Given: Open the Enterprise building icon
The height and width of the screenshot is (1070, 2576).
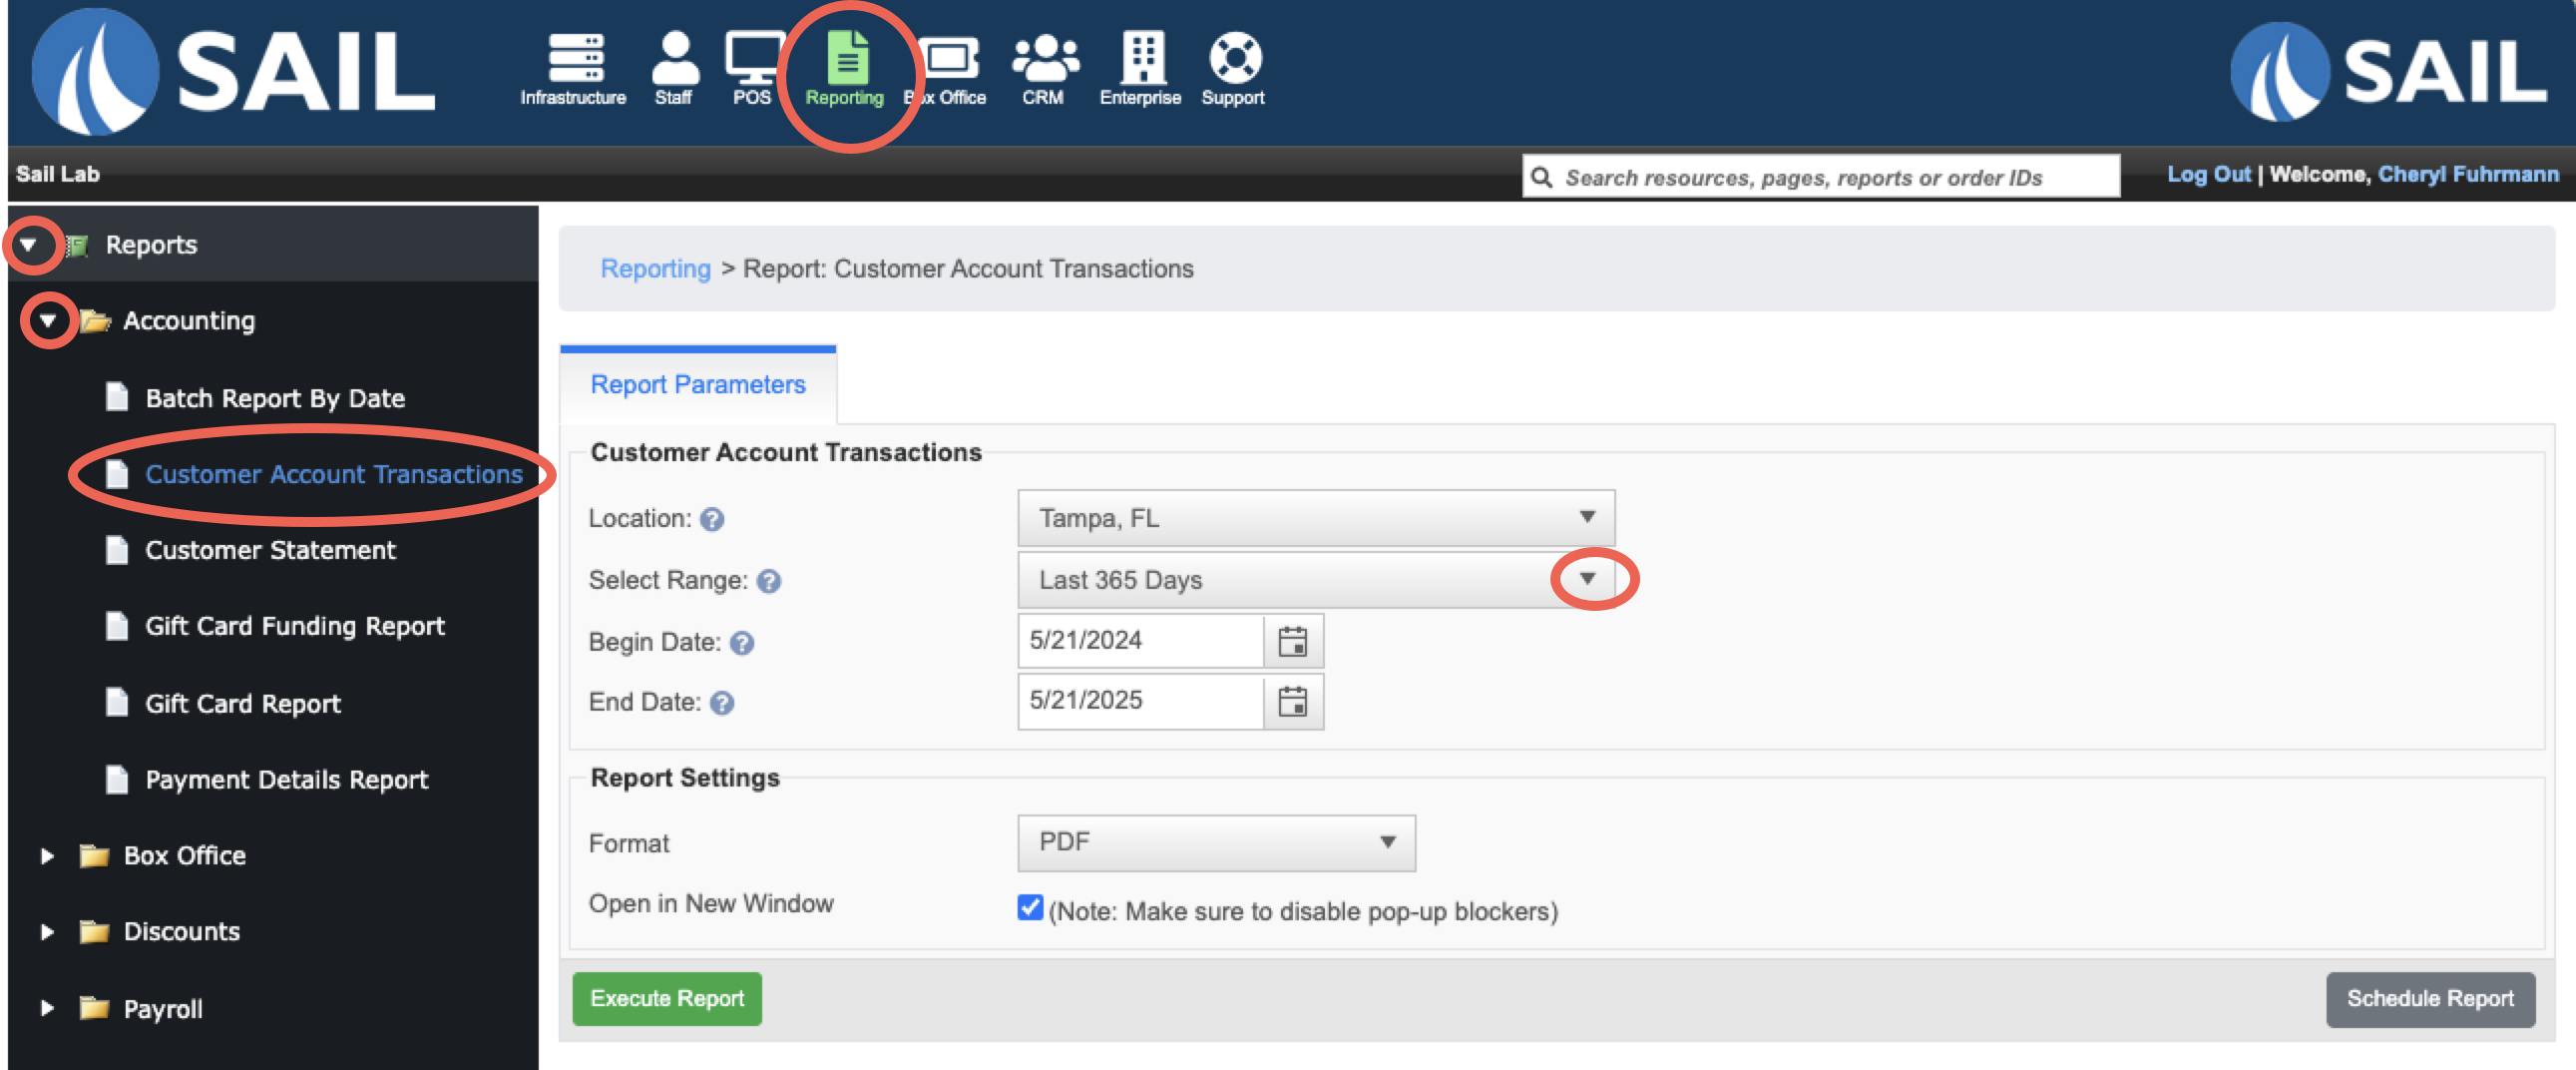Looking at the screenshot, I should coord(1142,57).
